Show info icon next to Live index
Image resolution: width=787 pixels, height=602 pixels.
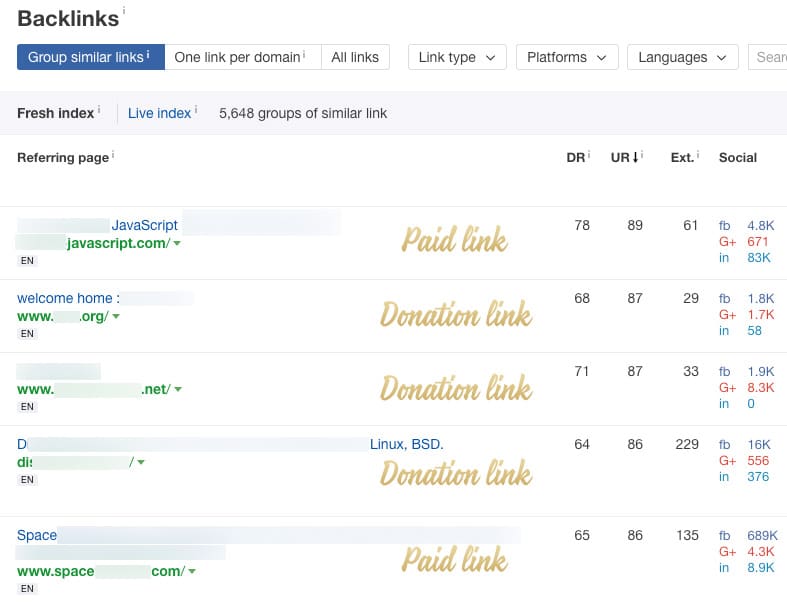click(x=196, y=109)
